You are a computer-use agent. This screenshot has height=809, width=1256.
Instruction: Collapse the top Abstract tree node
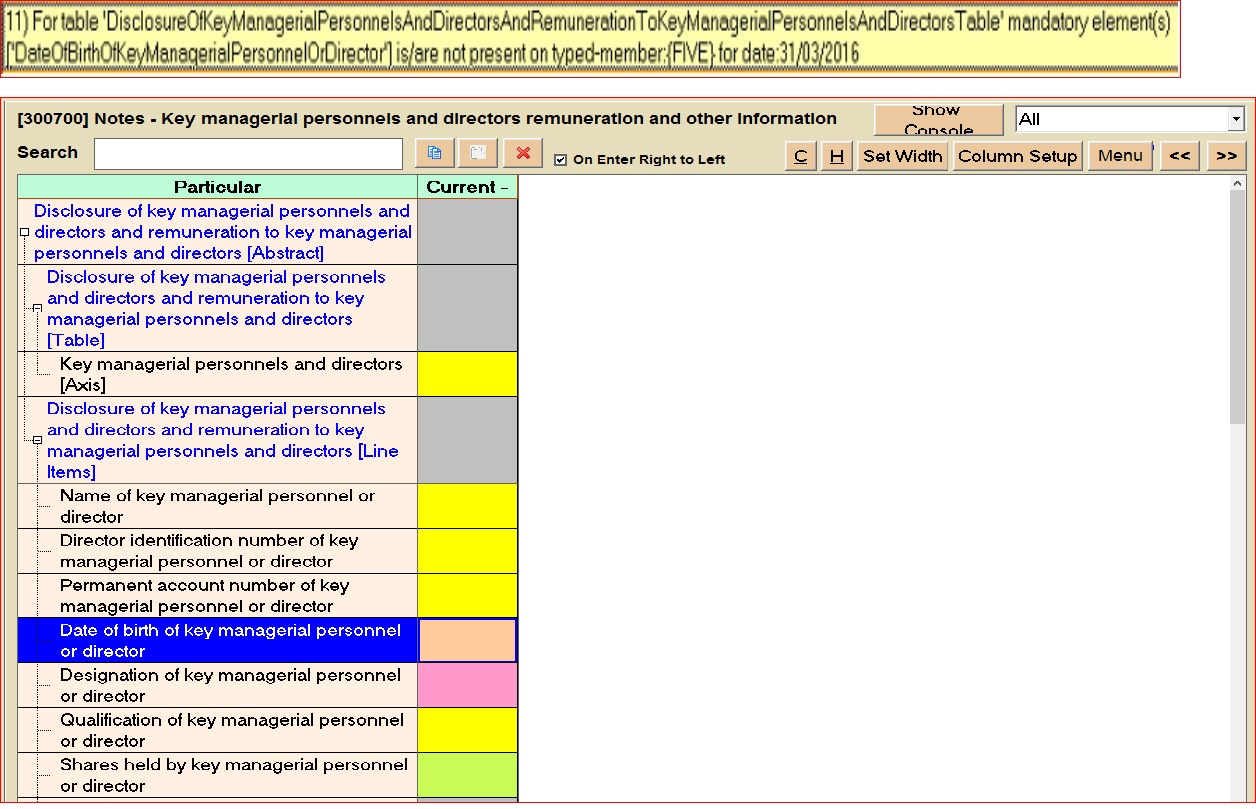(x=24, y=232)
